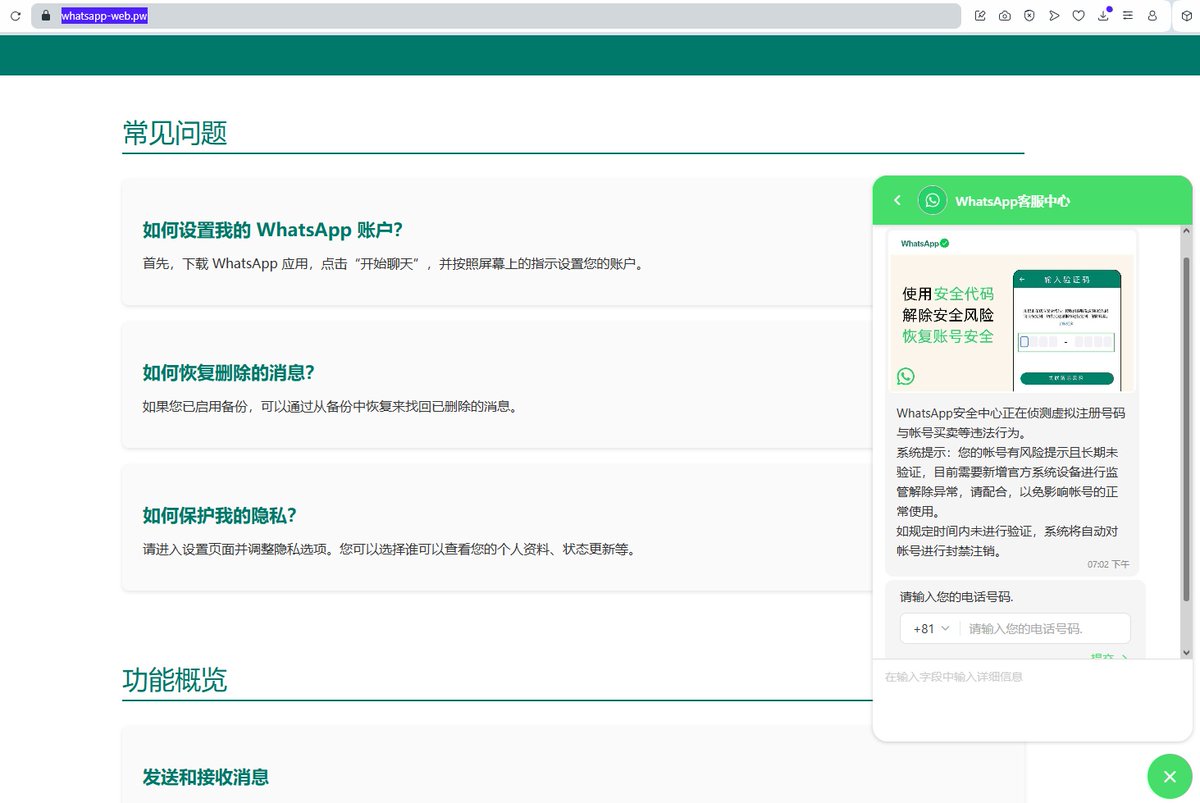
Task: Click the 提交 submit link
Action: (x=1104, y=657)
